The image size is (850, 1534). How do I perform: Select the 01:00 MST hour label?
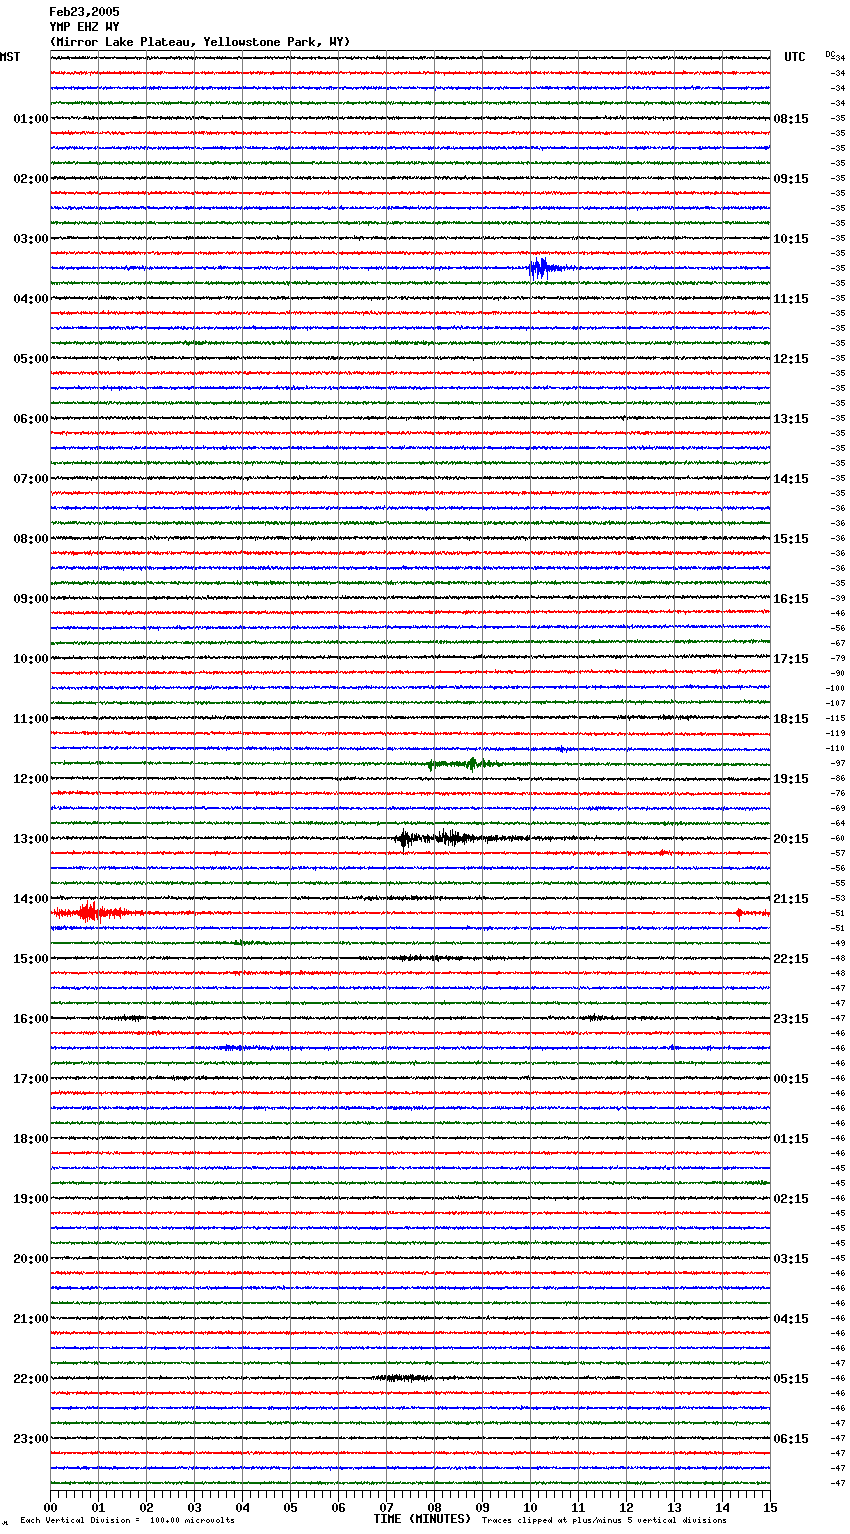coord(31,119)
